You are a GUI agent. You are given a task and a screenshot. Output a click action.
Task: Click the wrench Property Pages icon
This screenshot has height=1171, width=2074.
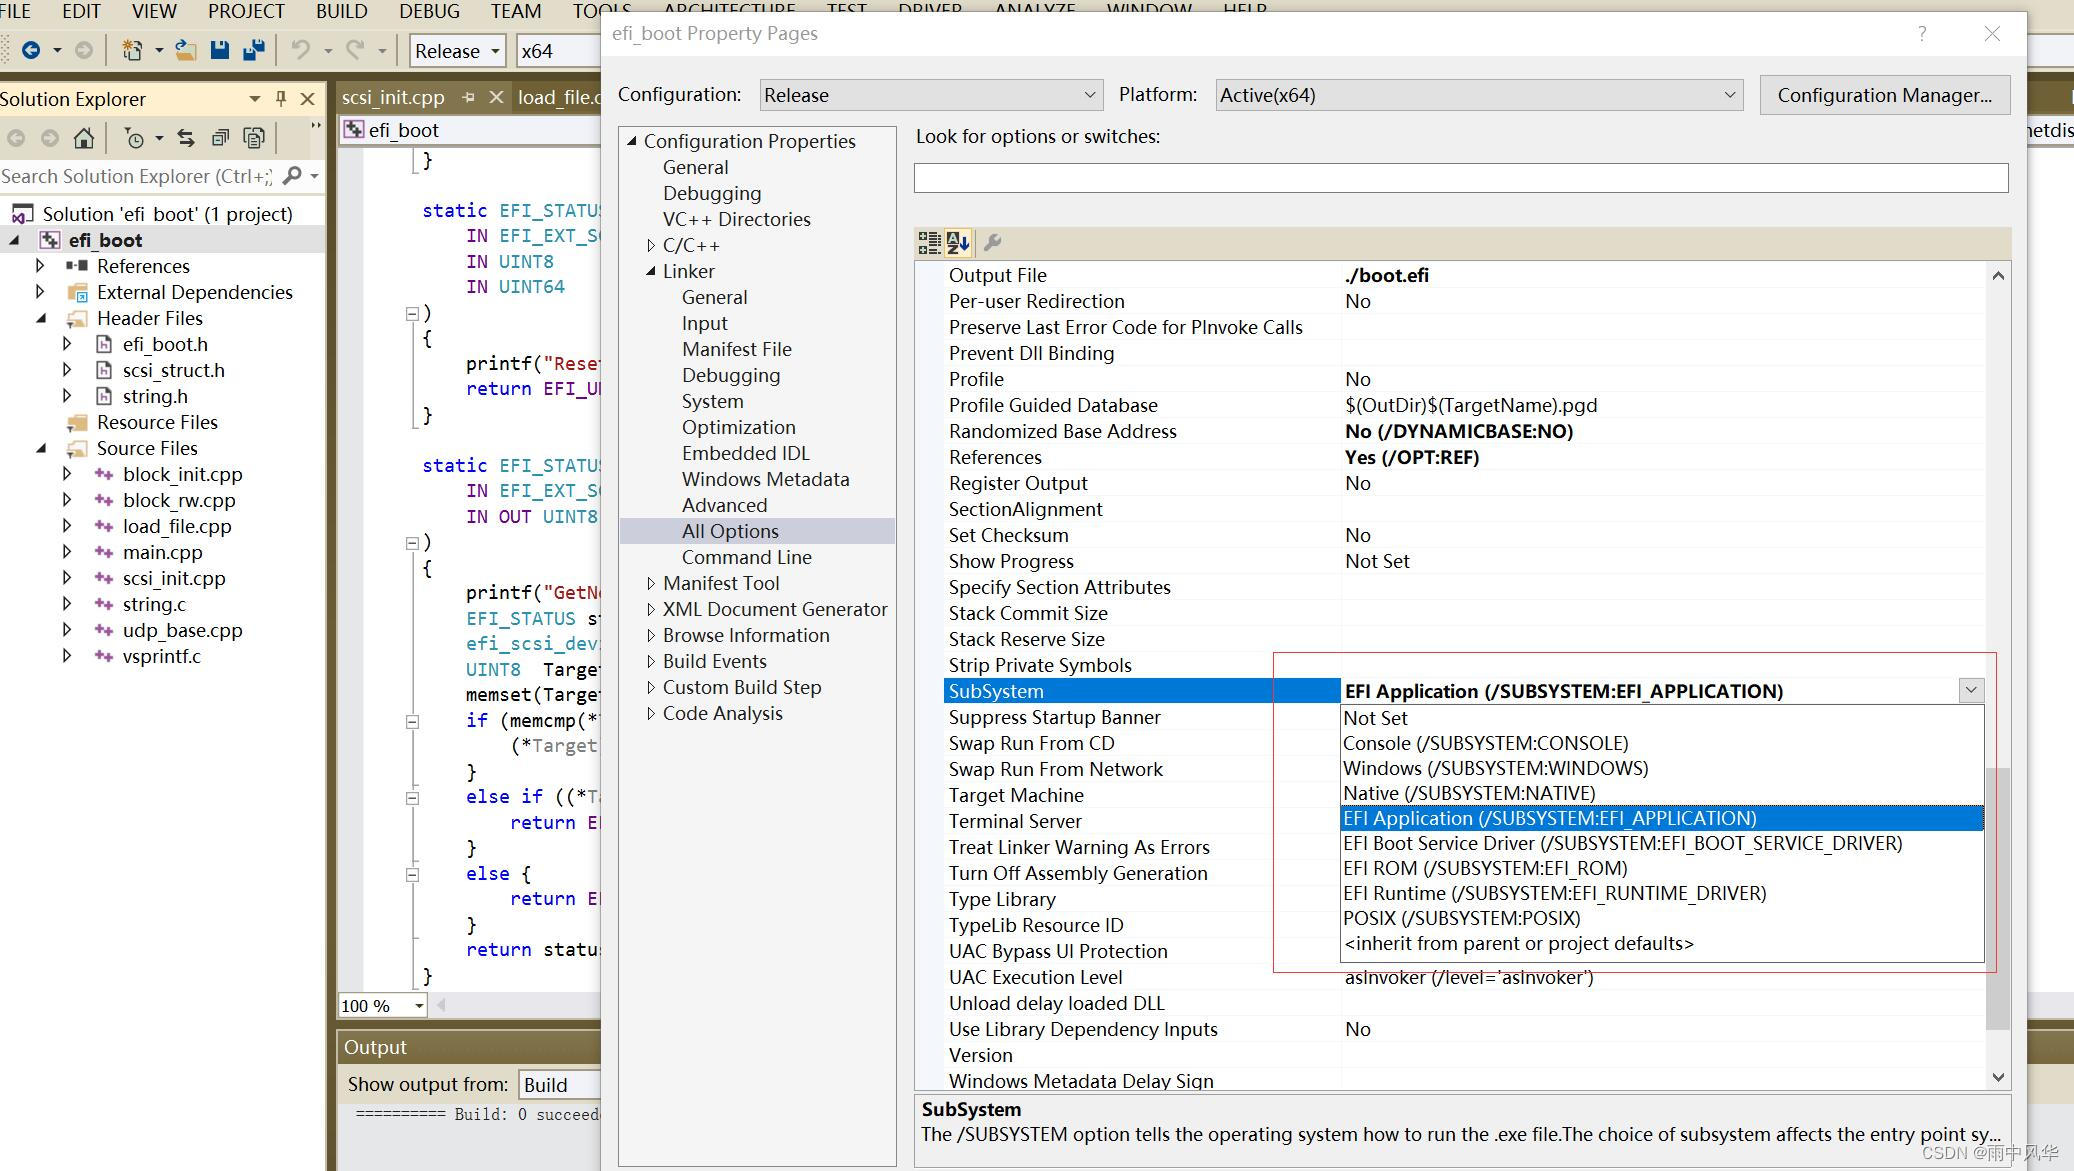992,242
